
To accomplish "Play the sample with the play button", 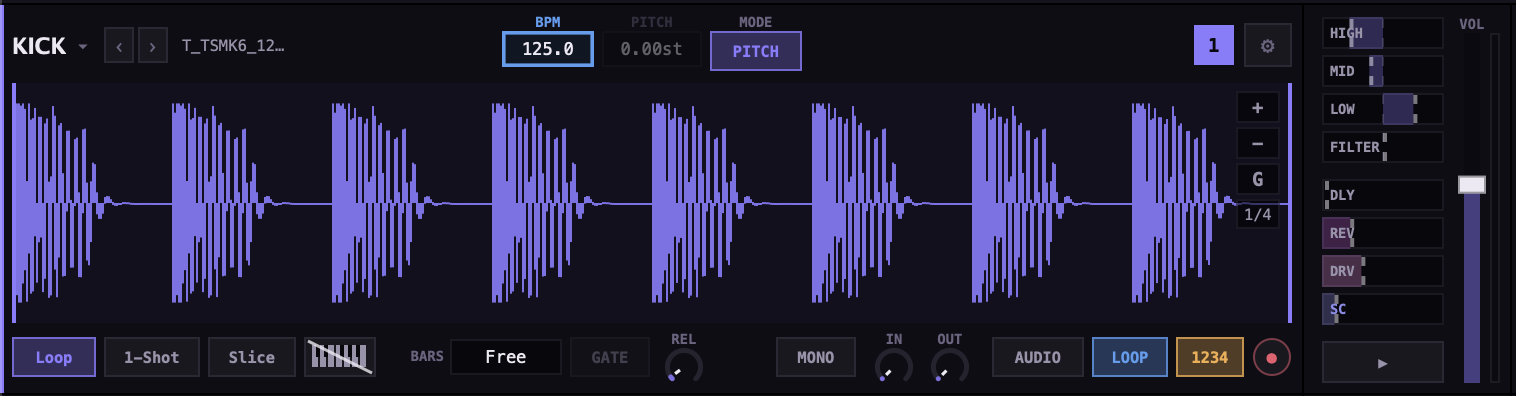I will click(x=1383, y=362).
